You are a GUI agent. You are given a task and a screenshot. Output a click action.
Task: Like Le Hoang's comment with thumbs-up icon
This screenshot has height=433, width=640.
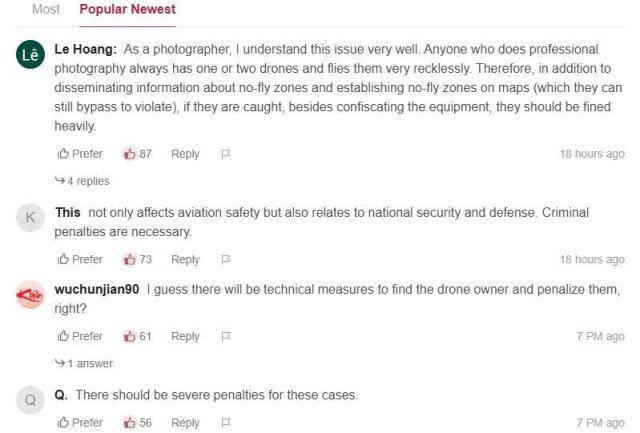[x=63, y=154]
